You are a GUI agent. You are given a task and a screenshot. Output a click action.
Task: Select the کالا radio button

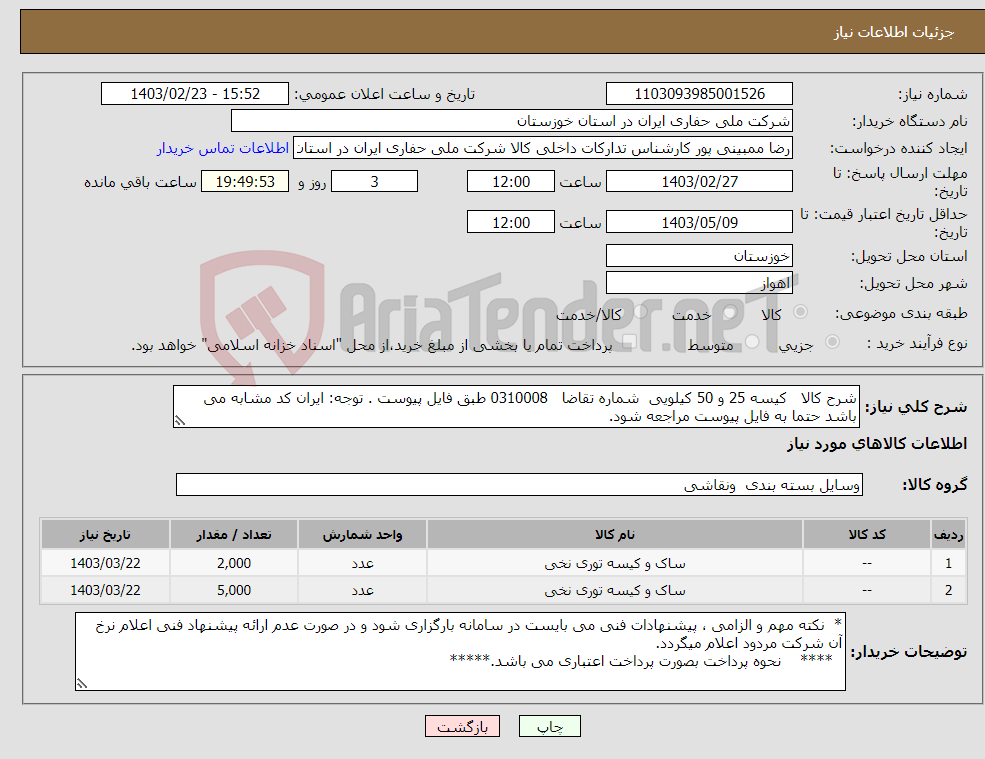(800, 312)
